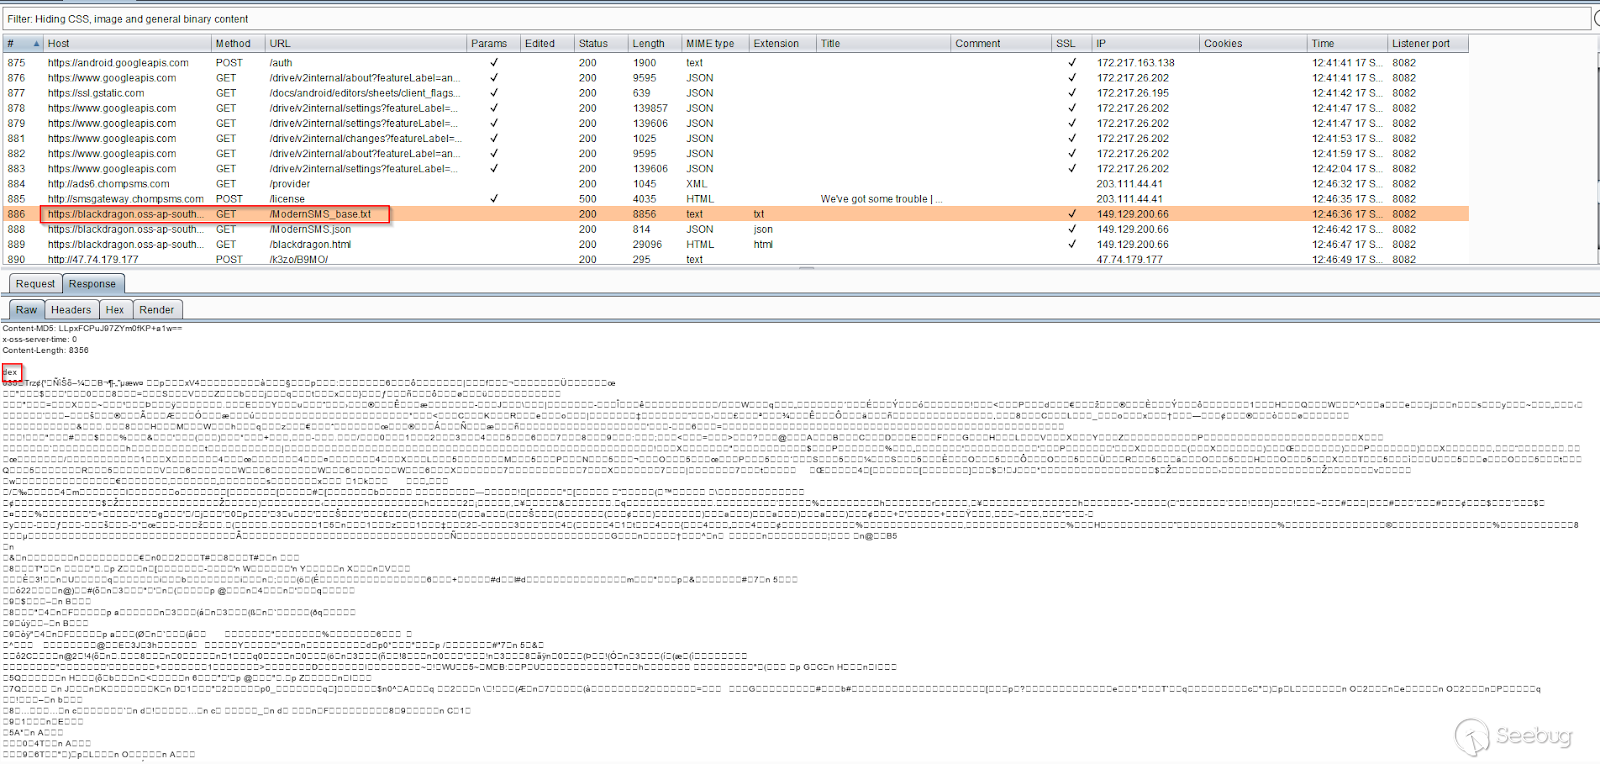The image size is (1600, 764).
Task: Switch to the Request tab
Action: (x=35, y=284)
